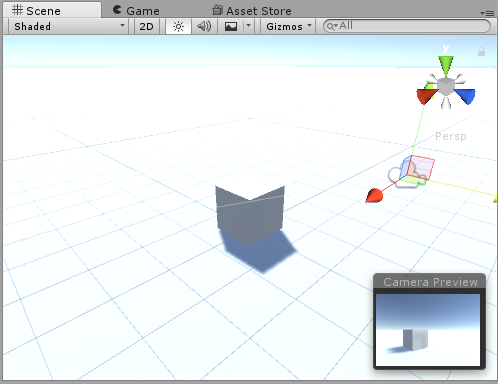Click the scene search field
Image resolution: width=498 pixels, height=384 pixels.
coord(407,26)
